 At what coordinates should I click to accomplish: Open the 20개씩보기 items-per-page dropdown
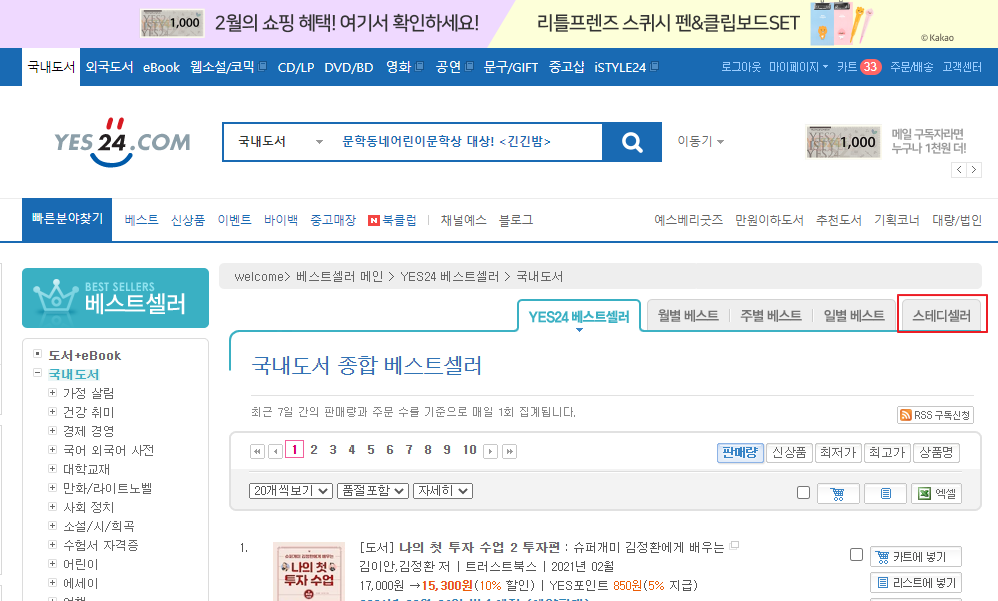click(291, 491)
